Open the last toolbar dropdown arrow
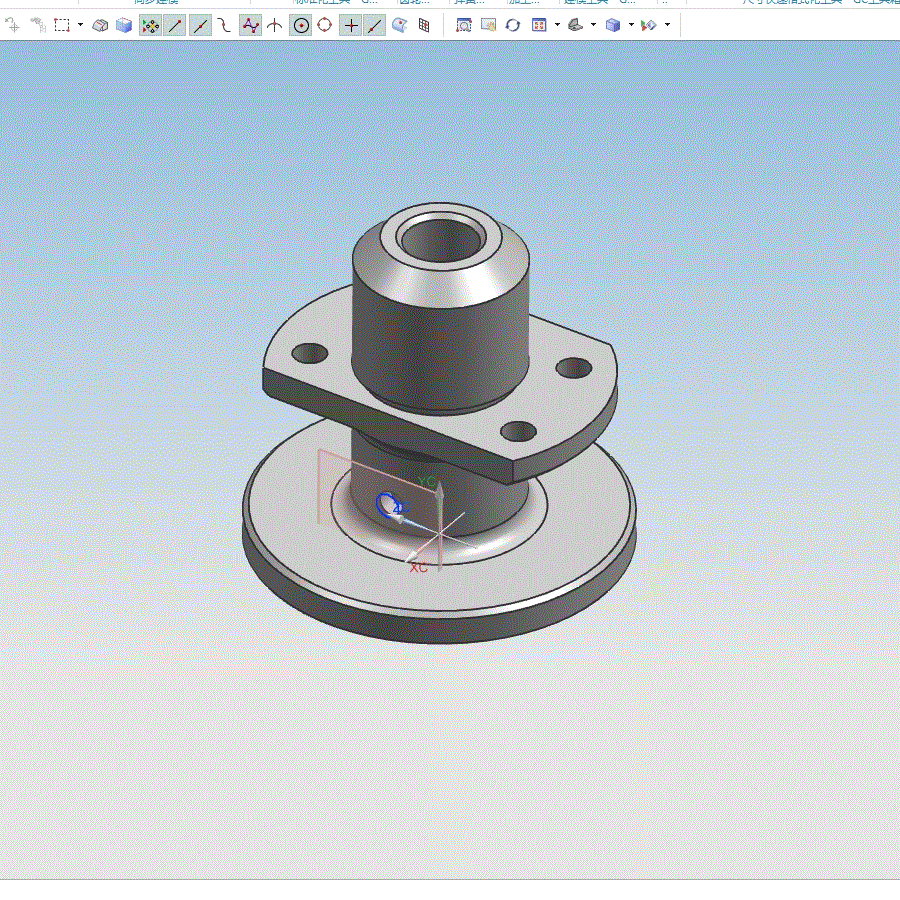Viewport: 900px width, 900px height. (x=667, y=25)
